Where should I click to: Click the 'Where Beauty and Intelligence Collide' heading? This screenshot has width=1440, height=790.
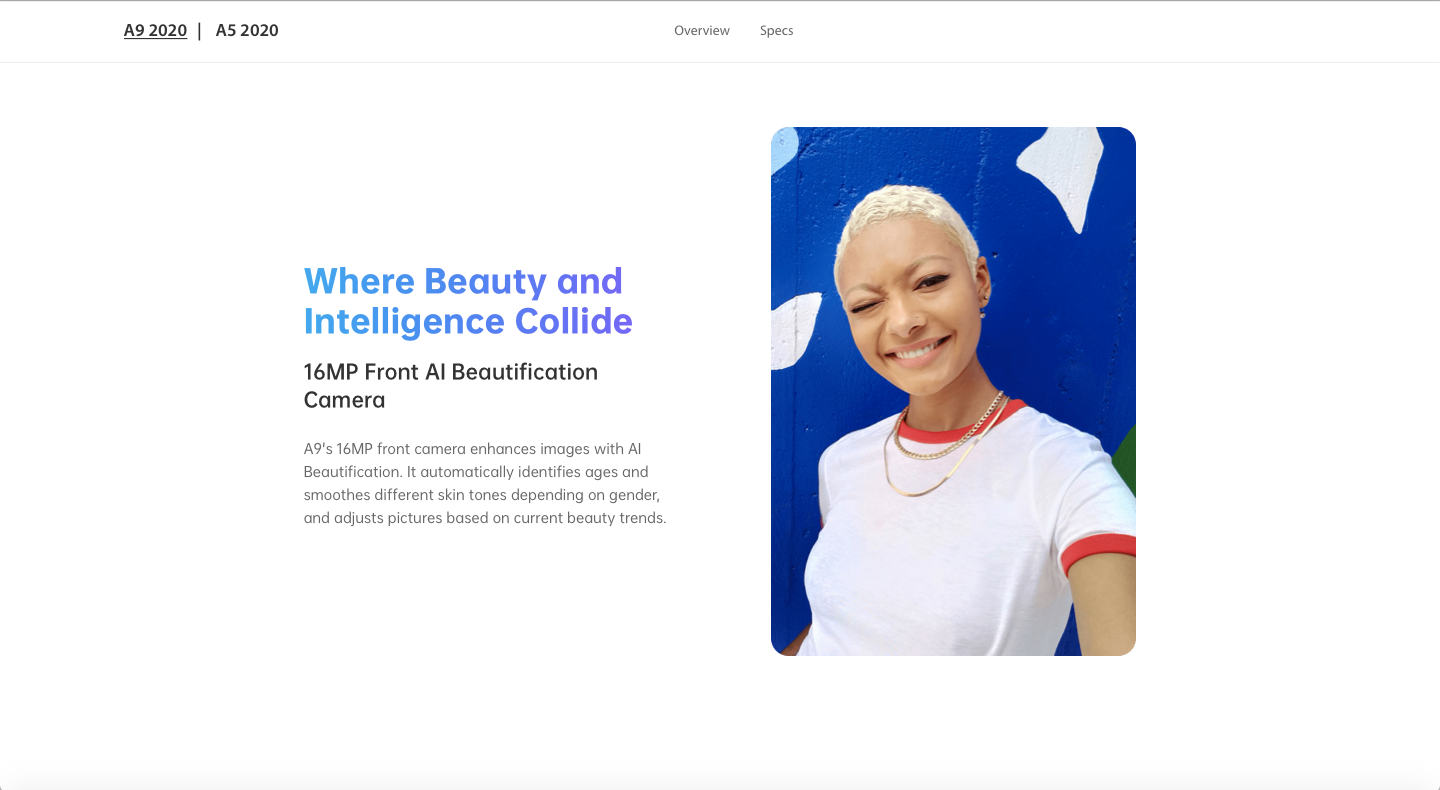point(468,301)
